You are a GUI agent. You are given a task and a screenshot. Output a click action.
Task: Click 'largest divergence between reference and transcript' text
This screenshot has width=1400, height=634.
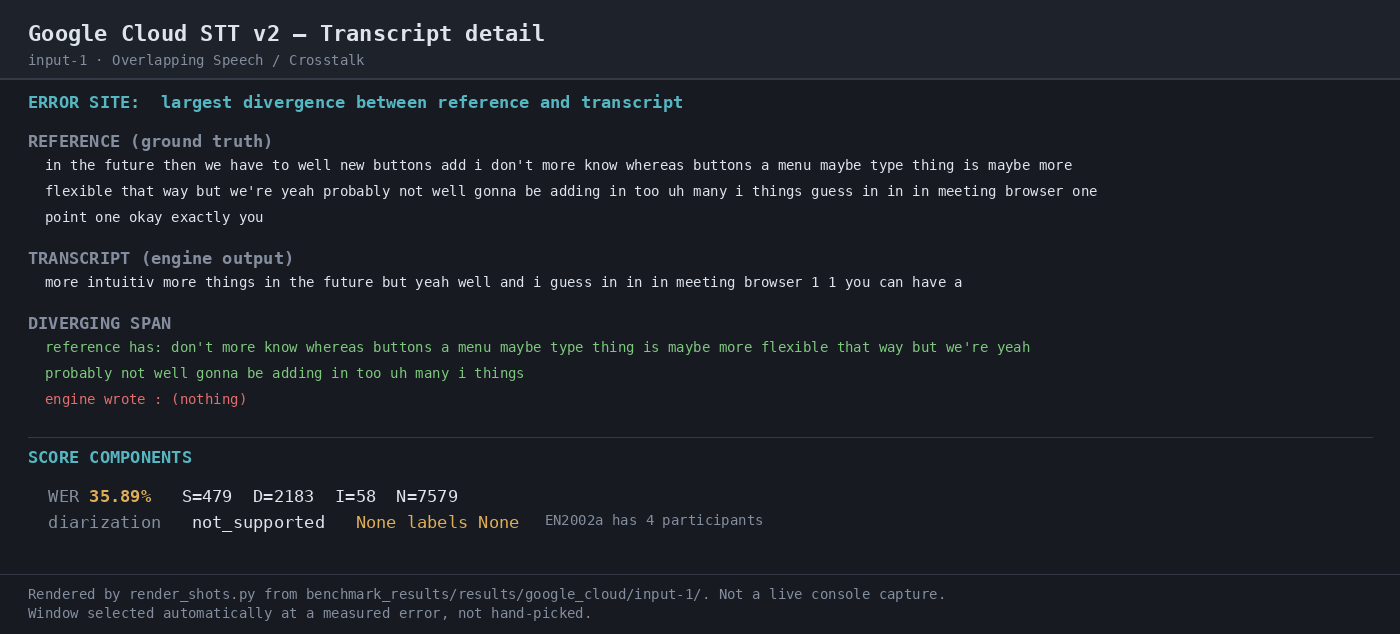click(x=422, y=103)
